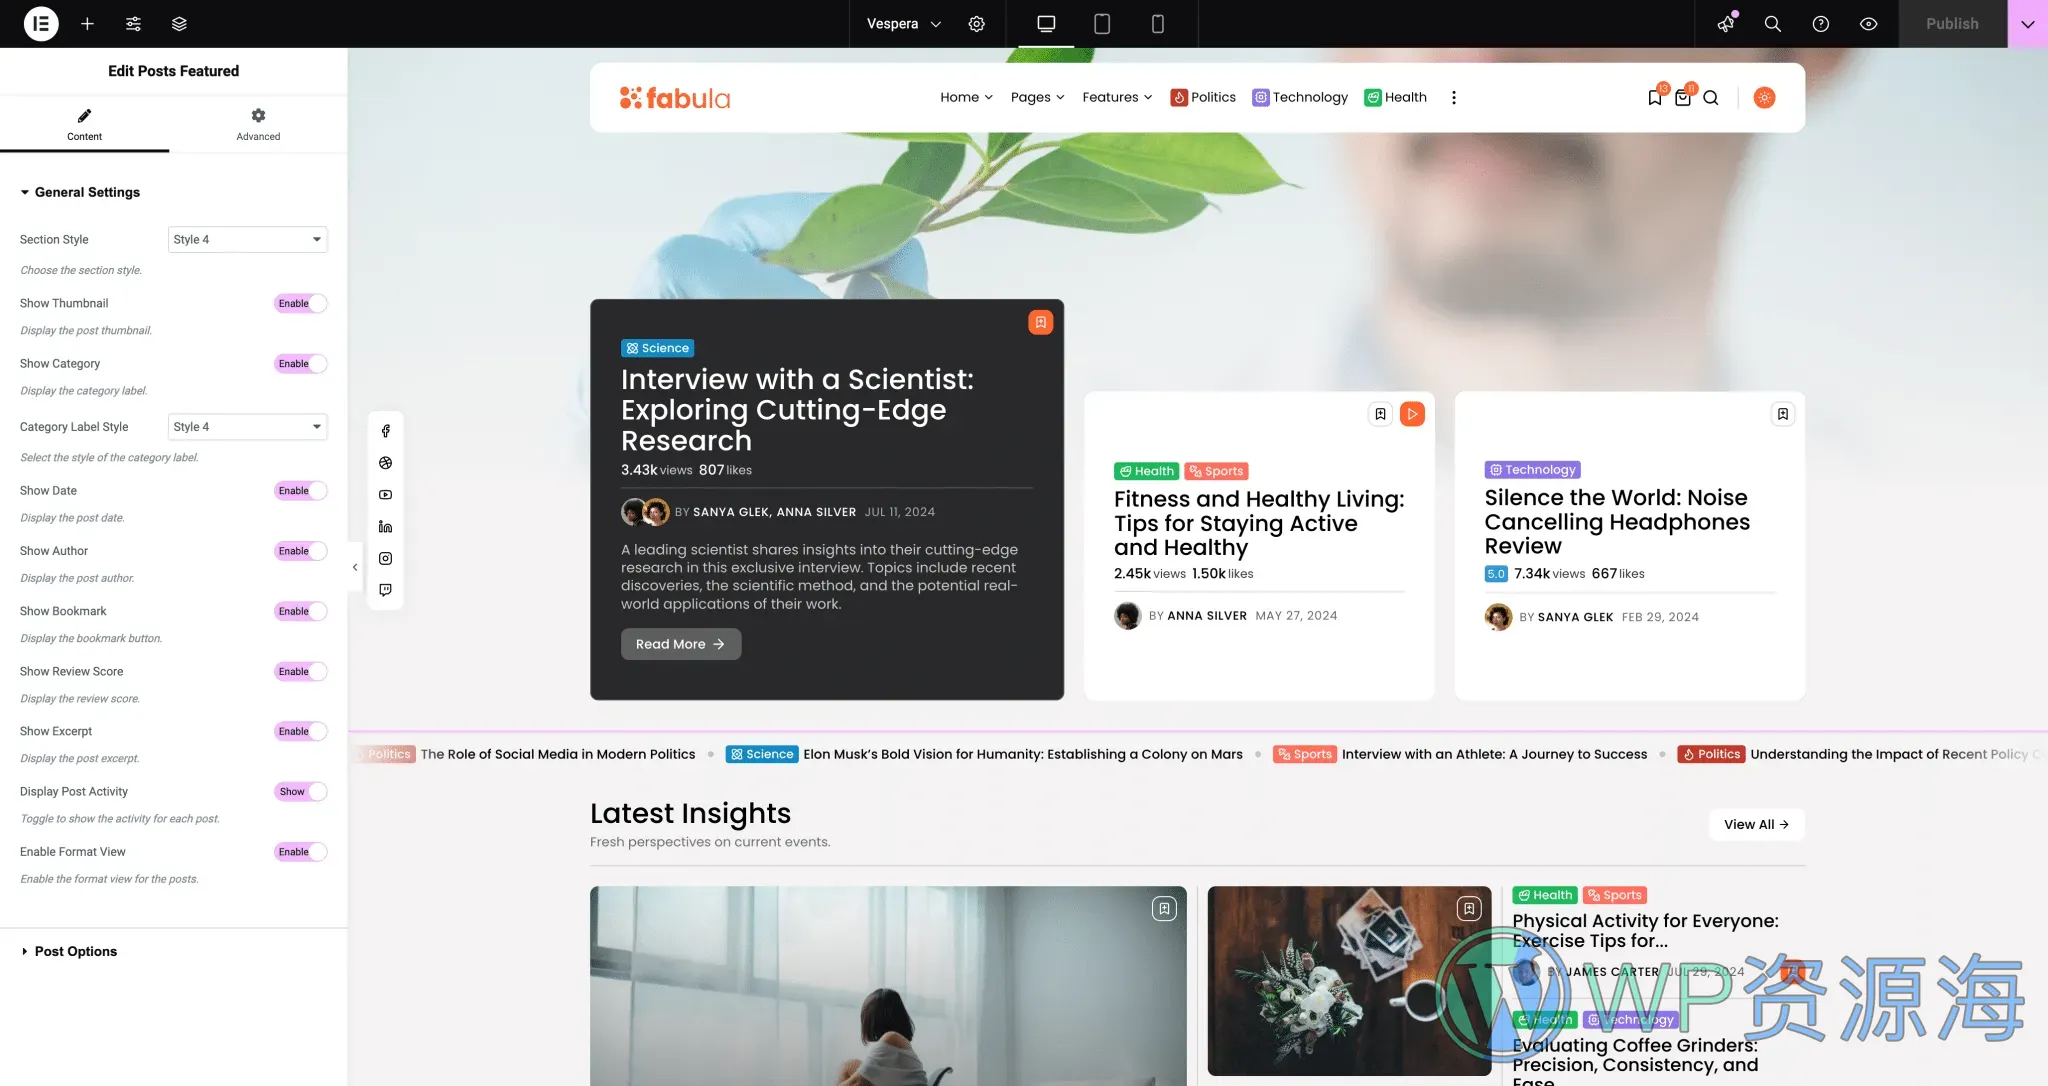Image resolution: width=2048 pixels, height=1086 pixels.
Task: Click the preview changes eye icon
Action: (x=1868, y=23)
